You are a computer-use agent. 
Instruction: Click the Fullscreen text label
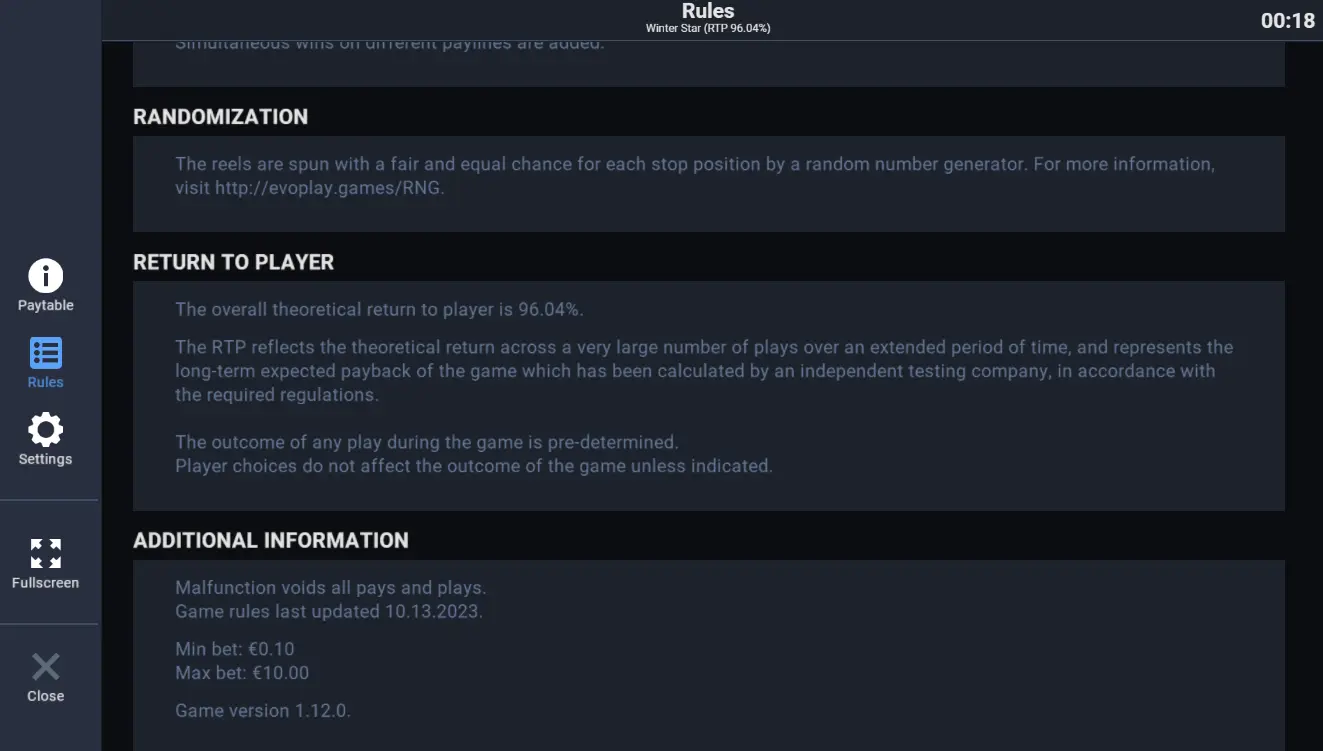pos(45,582)
